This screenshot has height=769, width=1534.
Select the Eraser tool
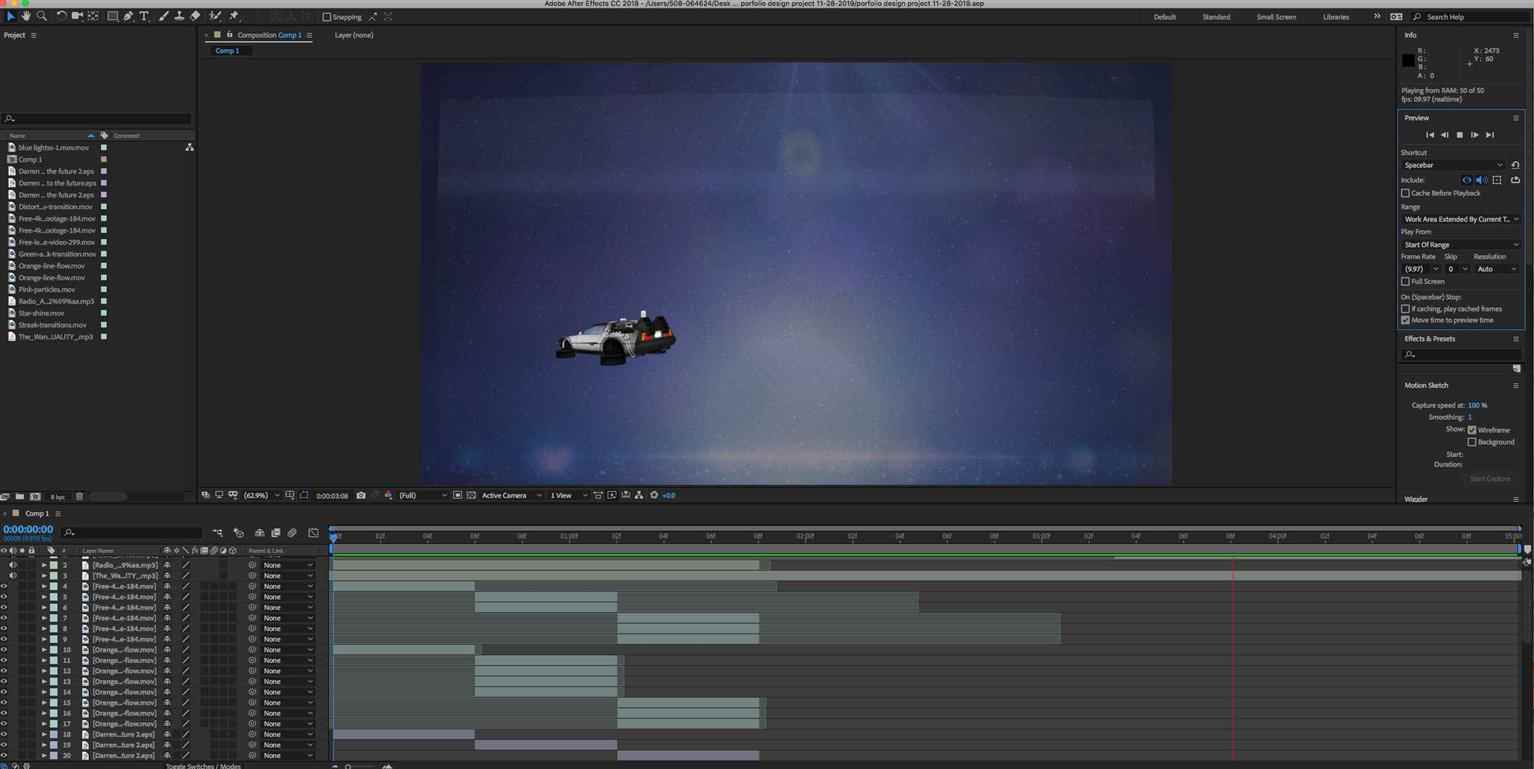(x=195, y=16)
